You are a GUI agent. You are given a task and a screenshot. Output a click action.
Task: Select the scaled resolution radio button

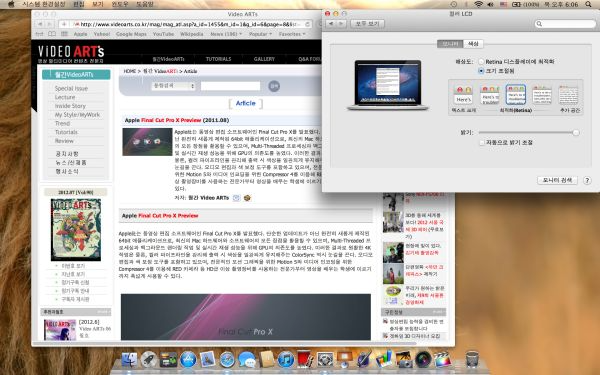point(481,71)
